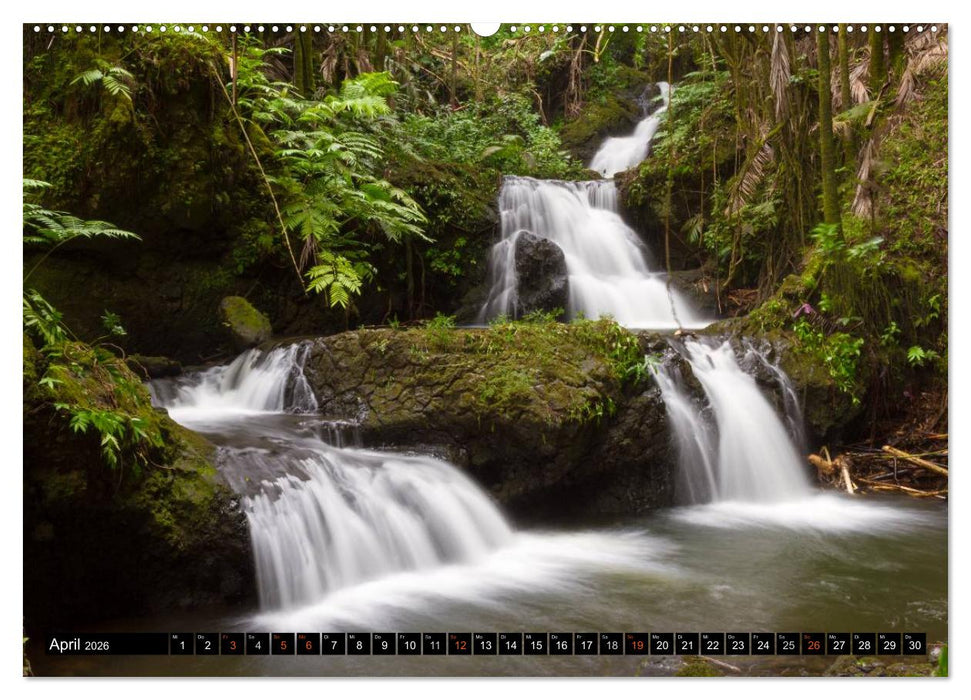Click red Sunday date 5
971x700 pixels.
pyautogui.click(x=283, y=645)
